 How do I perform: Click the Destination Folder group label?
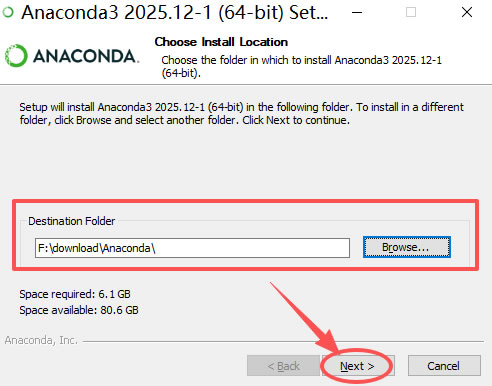click(72, 221)
